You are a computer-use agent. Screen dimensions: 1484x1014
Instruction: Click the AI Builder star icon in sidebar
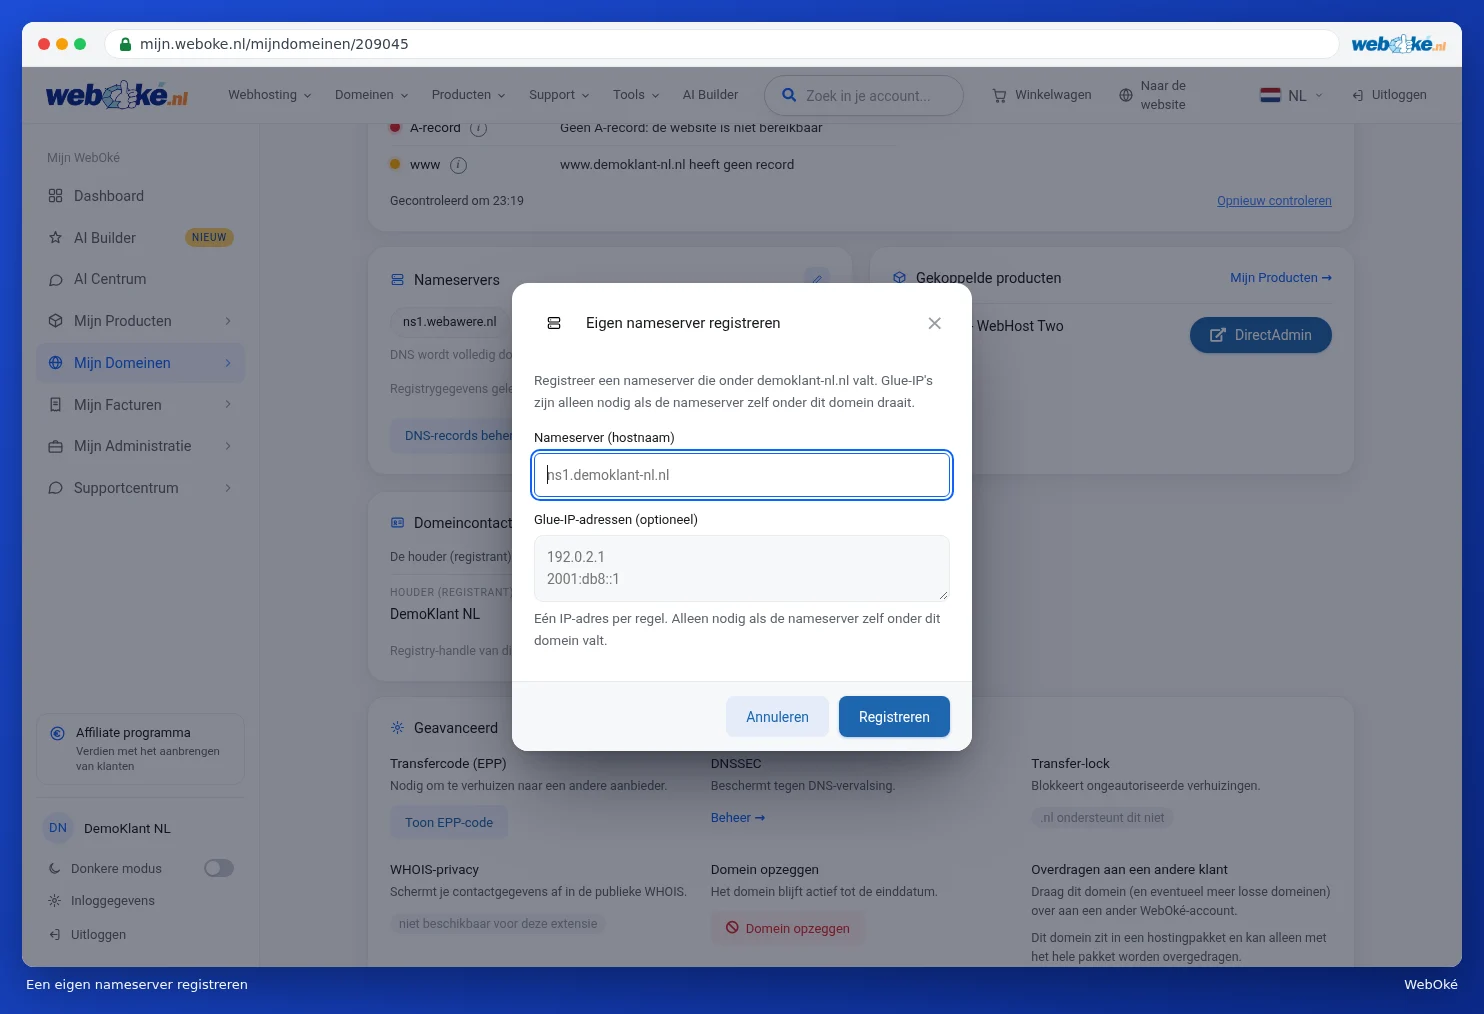pos(55,238)
